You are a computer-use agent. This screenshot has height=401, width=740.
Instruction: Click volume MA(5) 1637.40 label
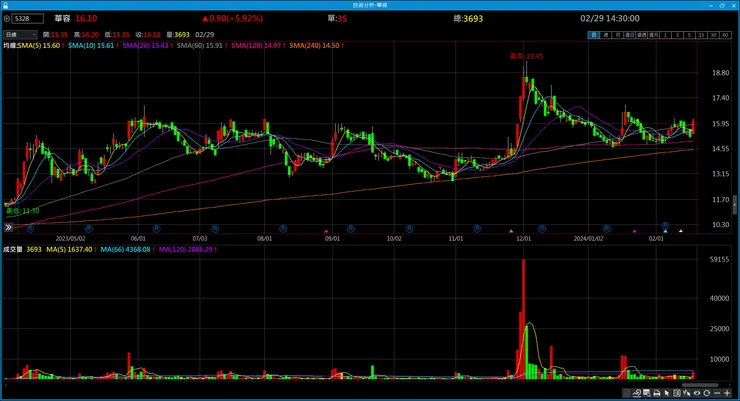tap(69, 250)
